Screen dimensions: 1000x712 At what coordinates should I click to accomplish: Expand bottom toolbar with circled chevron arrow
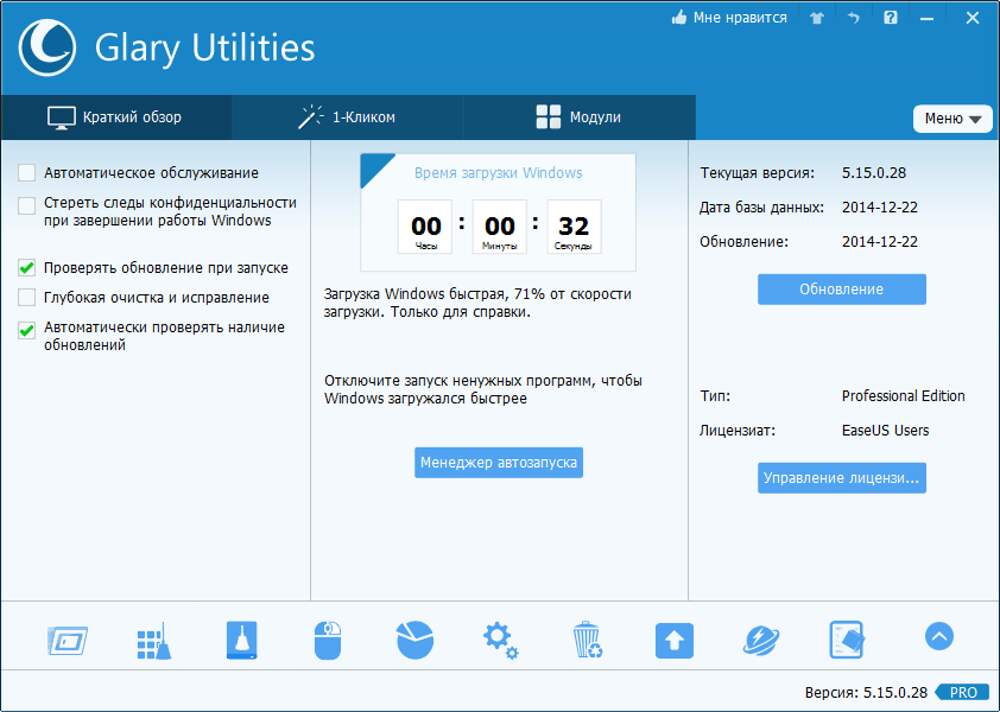click(939, 636)
